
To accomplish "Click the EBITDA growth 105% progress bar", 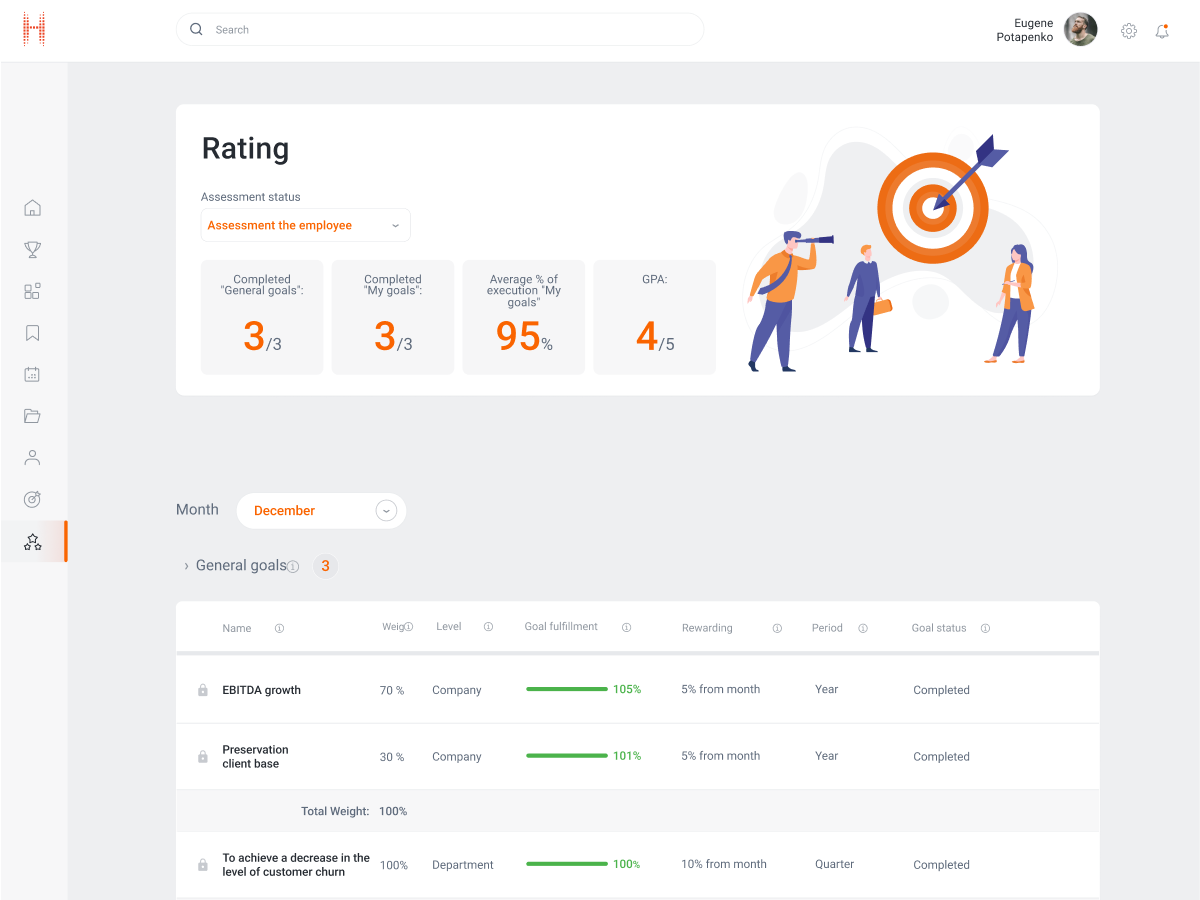I will tap(566, 689).
